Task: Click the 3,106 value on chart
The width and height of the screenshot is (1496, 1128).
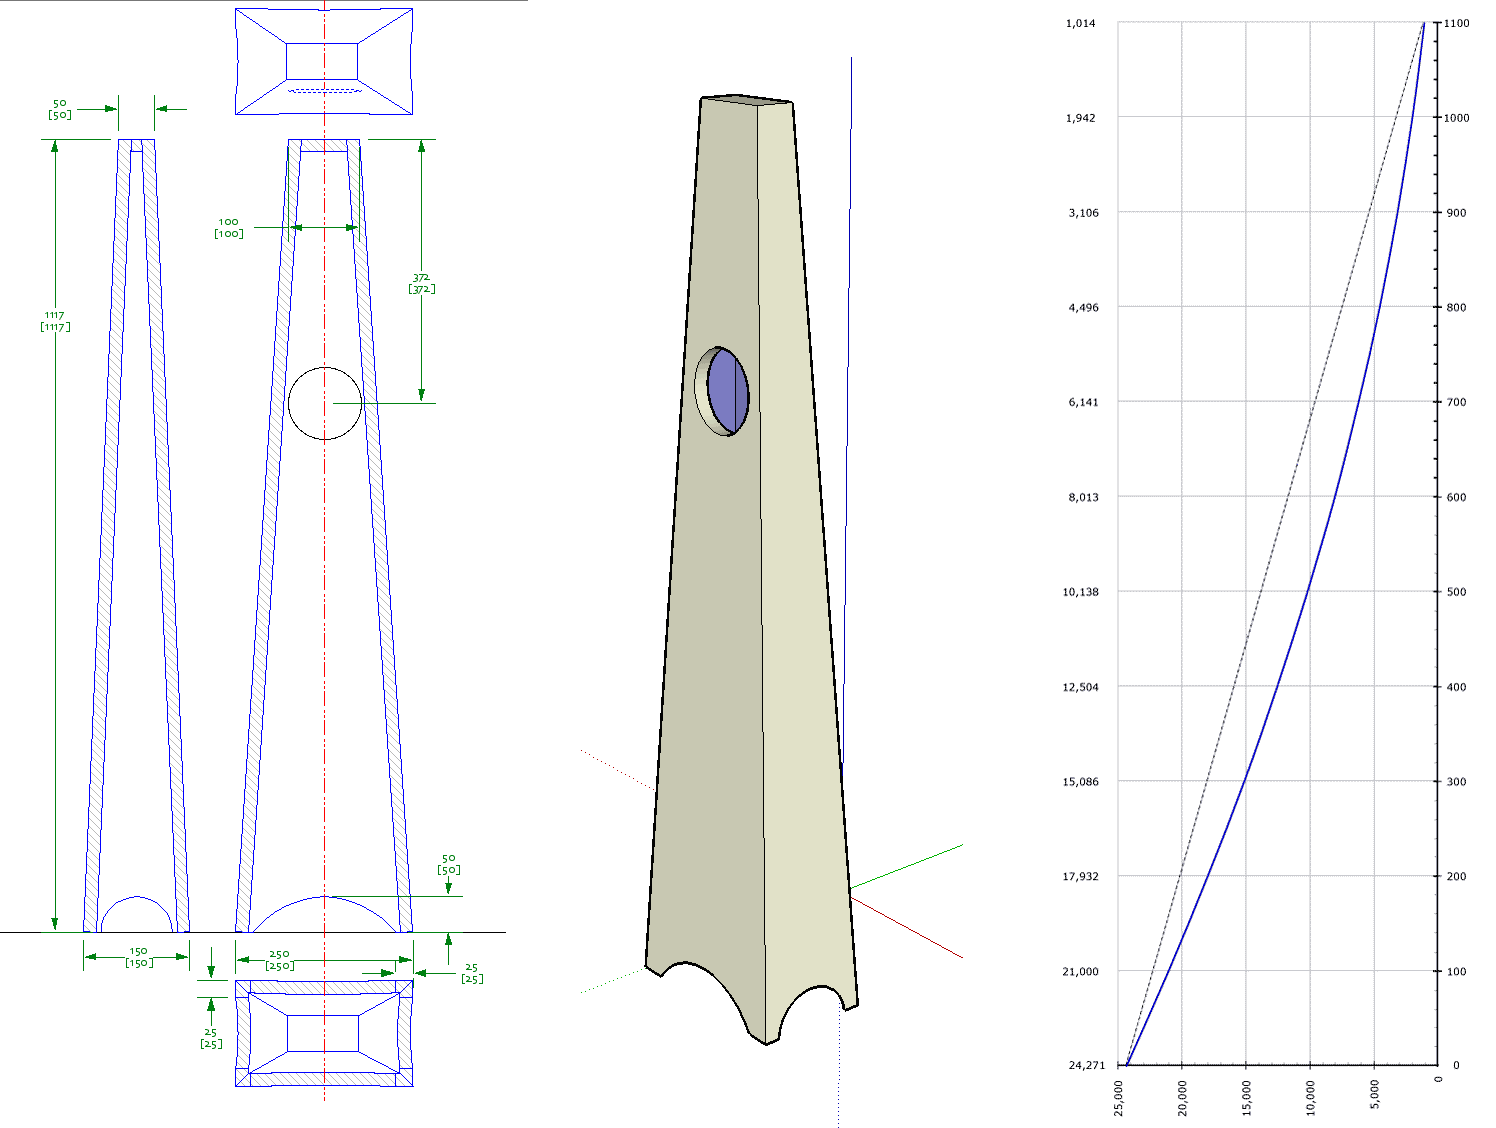Action: [x=1083, y=213]
